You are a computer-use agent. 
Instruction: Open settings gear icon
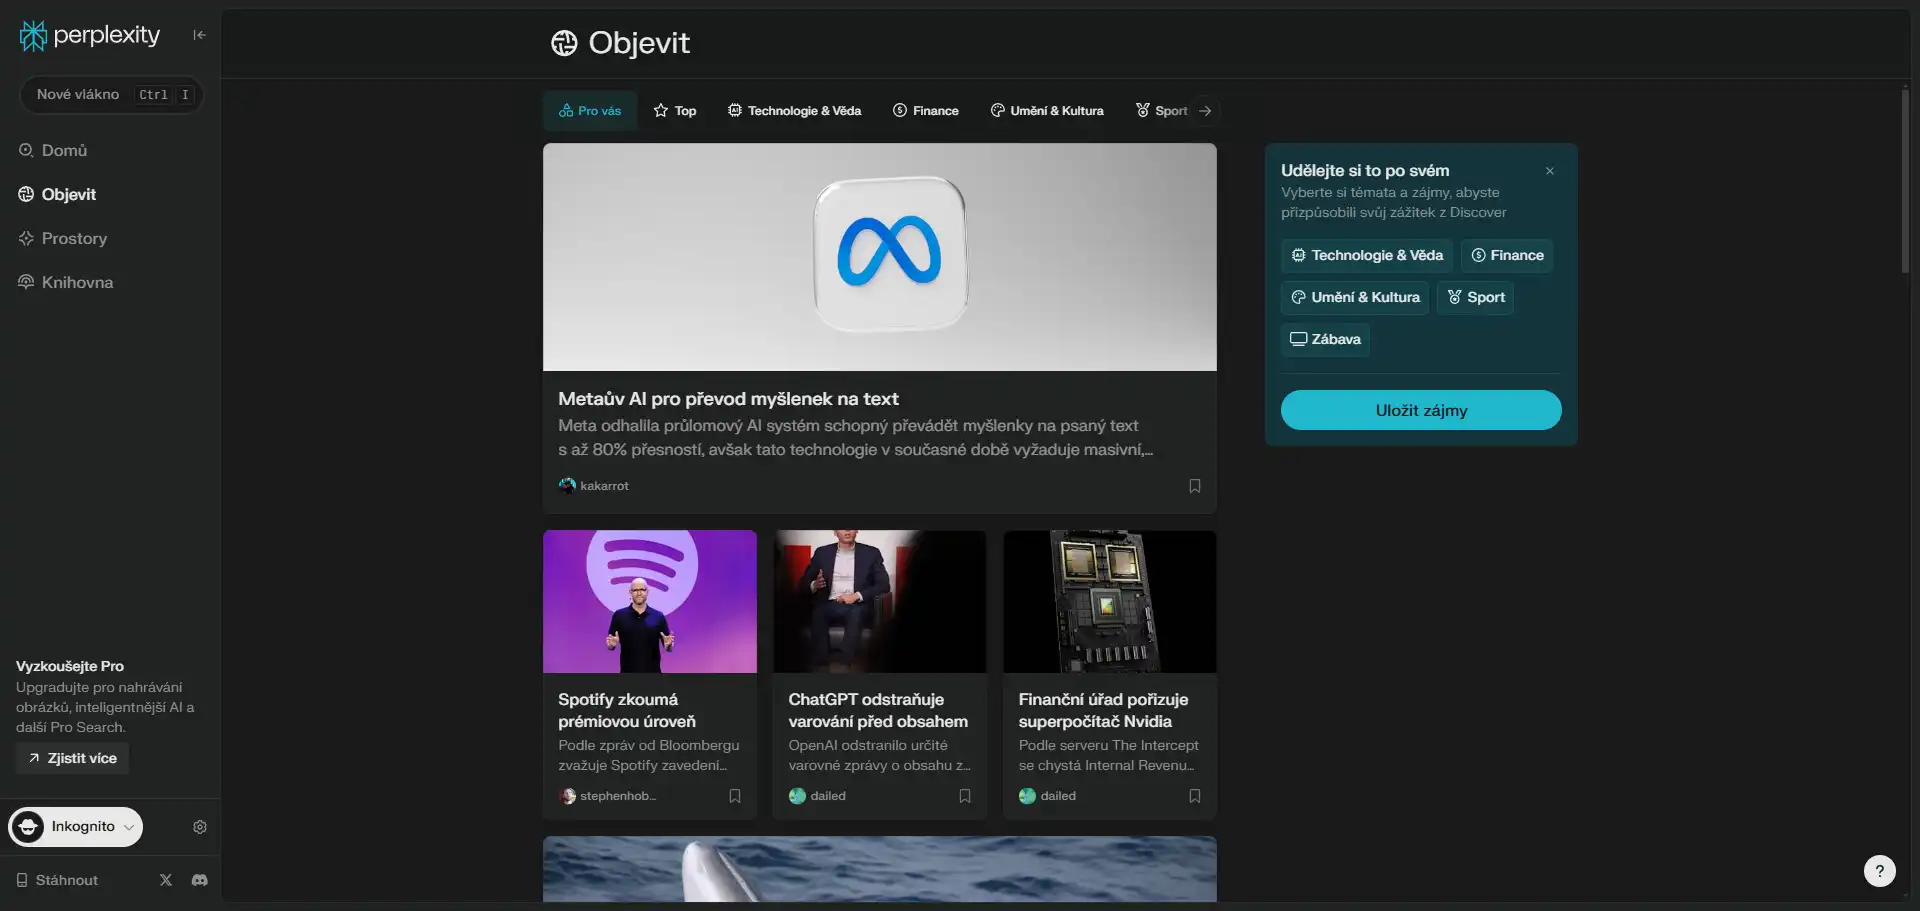200,827
